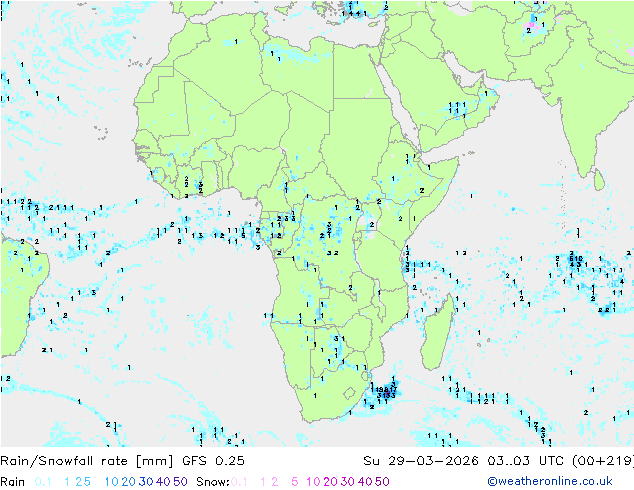Select the magenta 20 snow legend value
This screenshot has height=490, width=634.
[x=330, y=482]
